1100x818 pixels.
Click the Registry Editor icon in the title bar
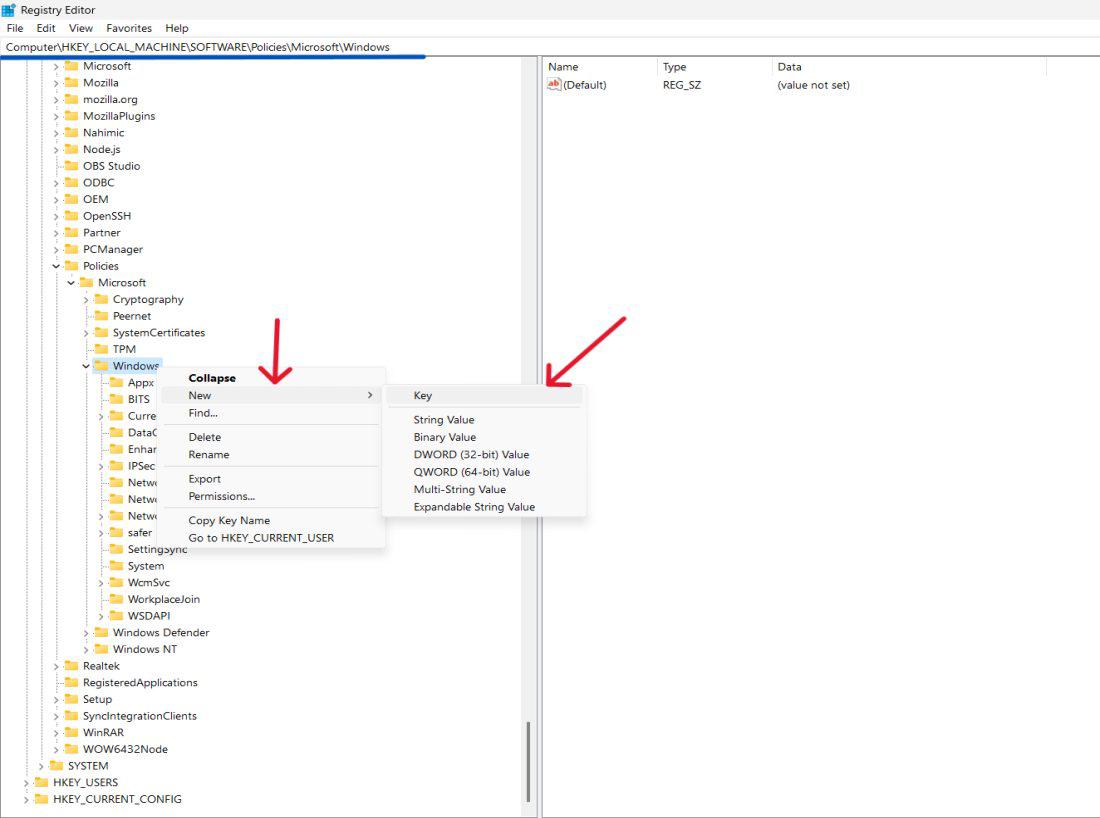[10, 9]
